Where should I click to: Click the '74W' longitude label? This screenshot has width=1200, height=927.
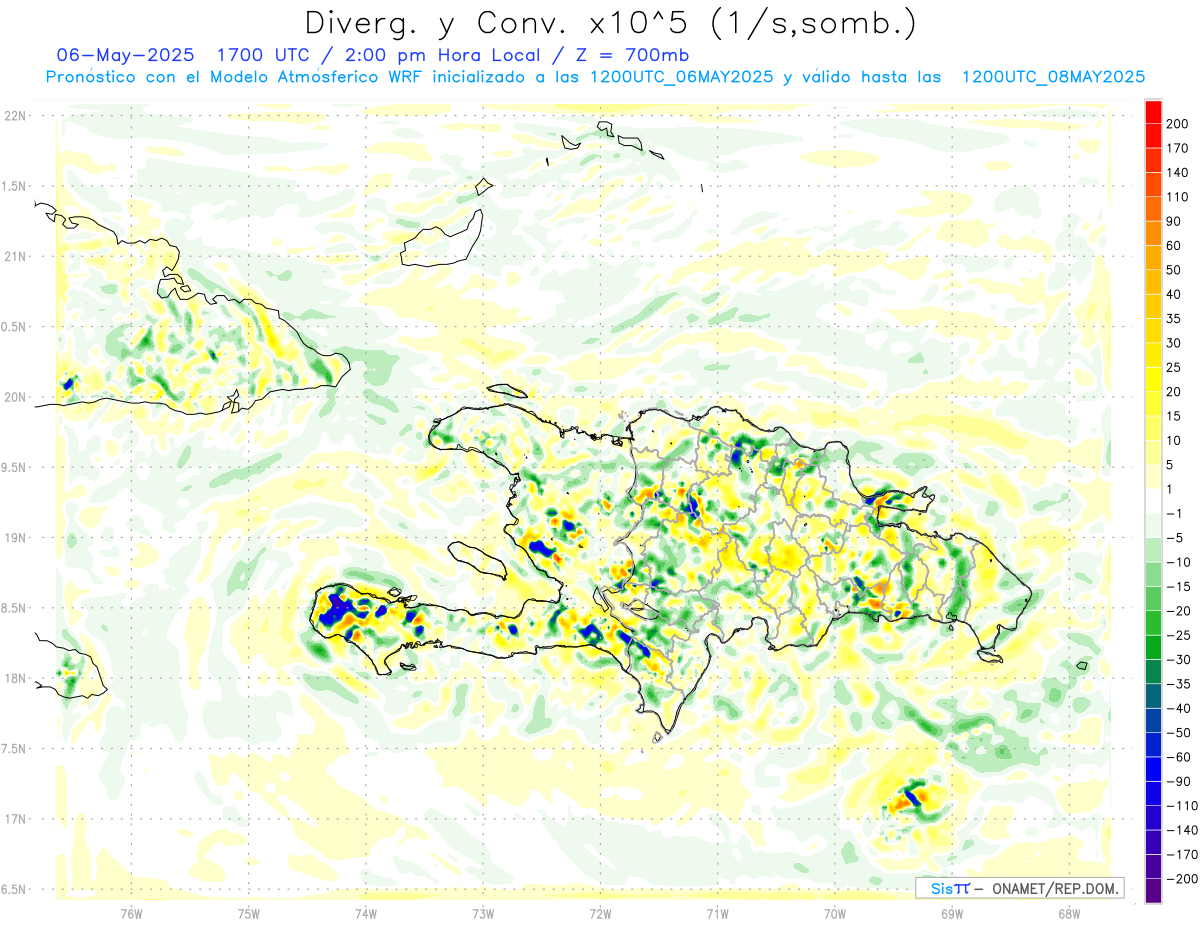(365, 914)
